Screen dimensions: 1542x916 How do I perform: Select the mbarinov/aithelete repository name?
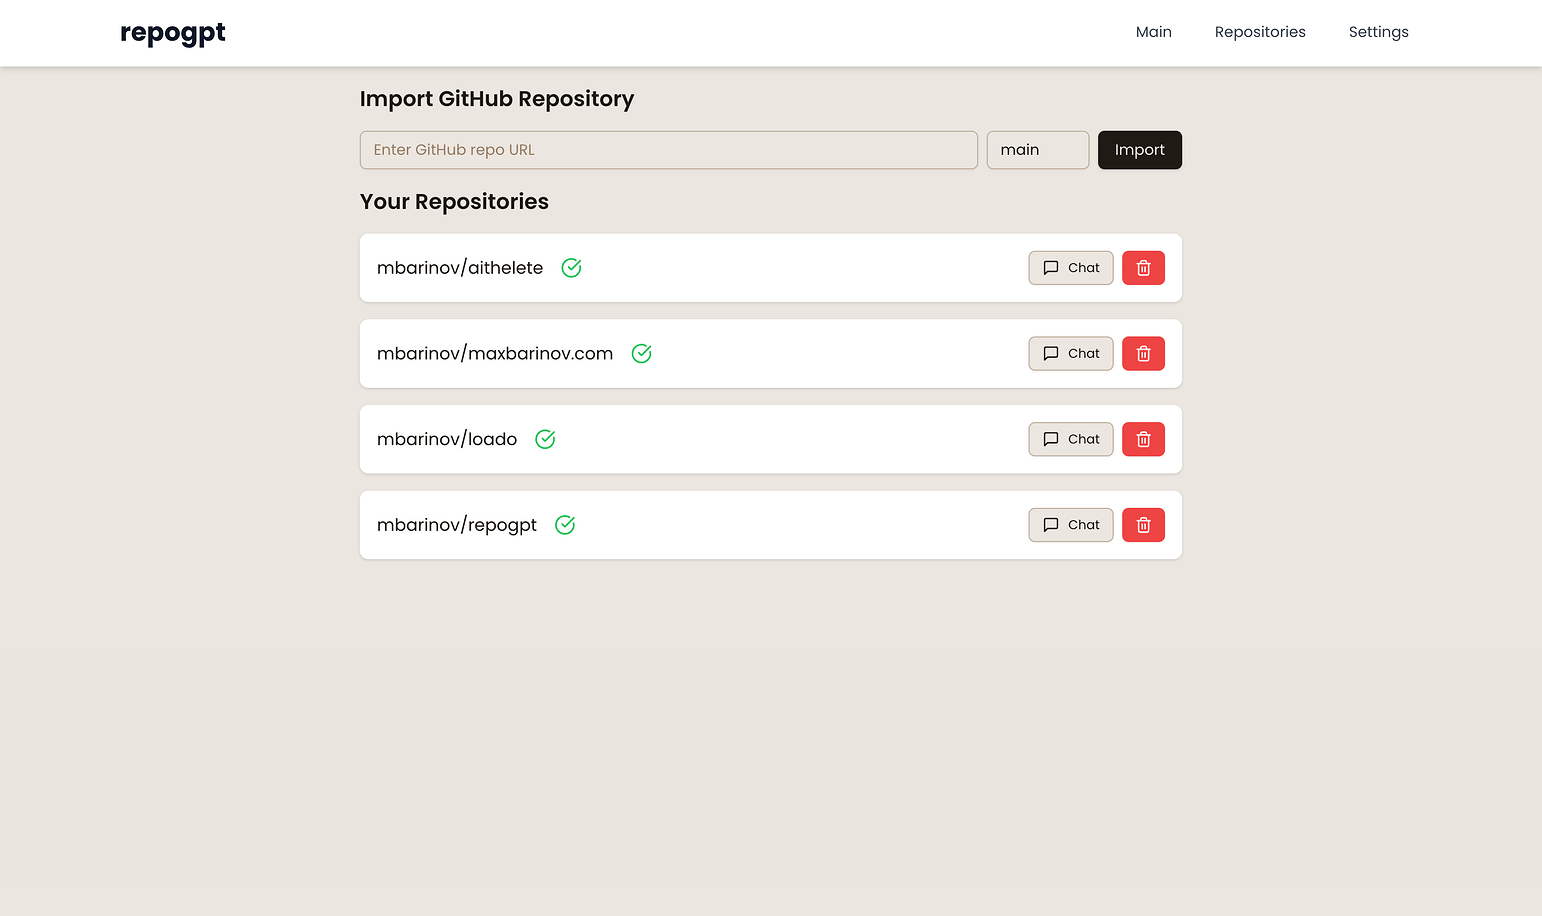coord(460,268)
